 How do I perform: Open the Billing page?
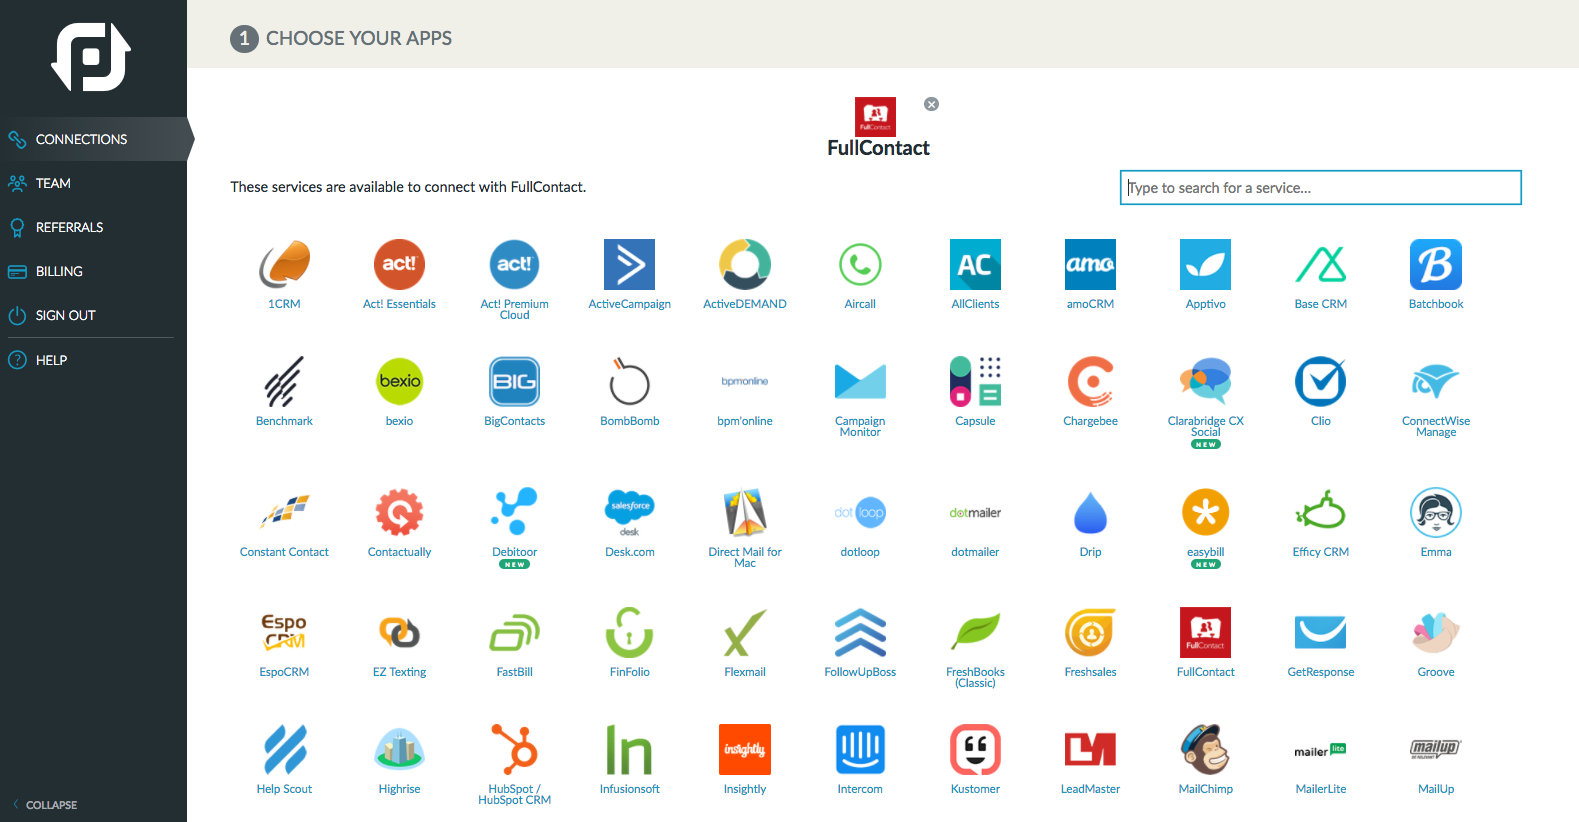pos(94,271)
